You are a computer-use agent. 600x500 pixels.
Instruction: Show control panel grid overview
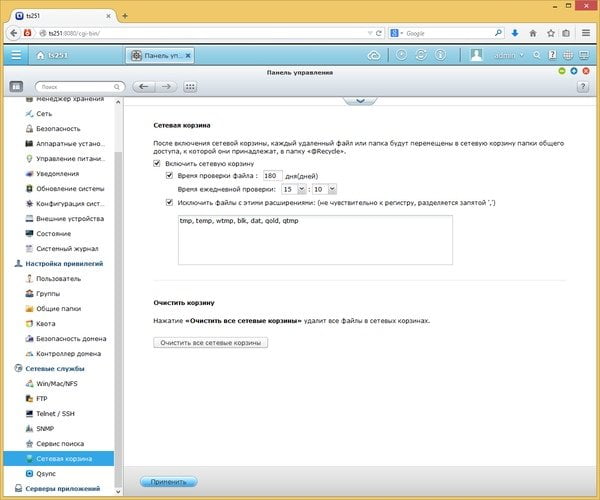tap(190, 87)
